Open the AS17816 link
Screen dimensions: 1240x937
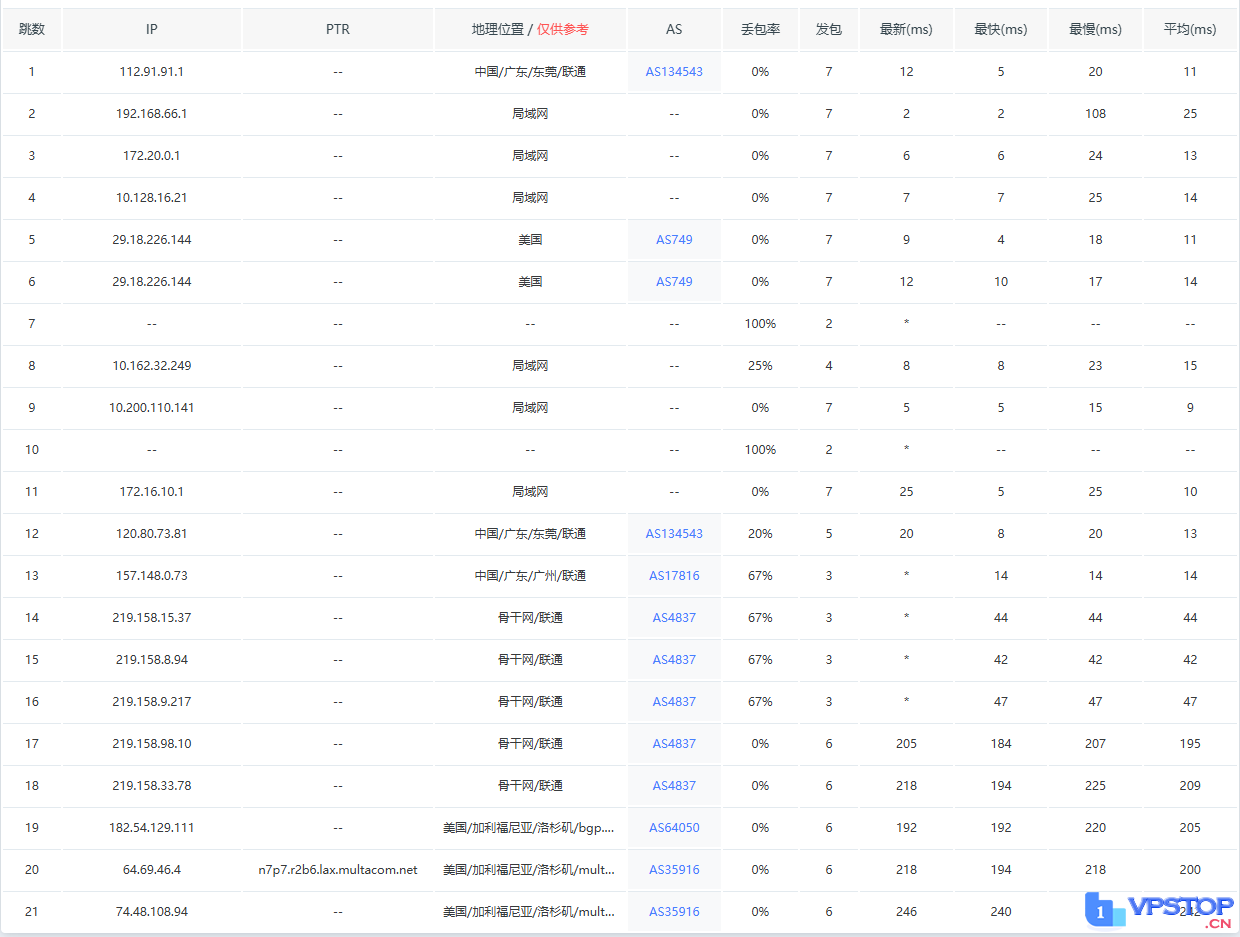tap(674, 576)
